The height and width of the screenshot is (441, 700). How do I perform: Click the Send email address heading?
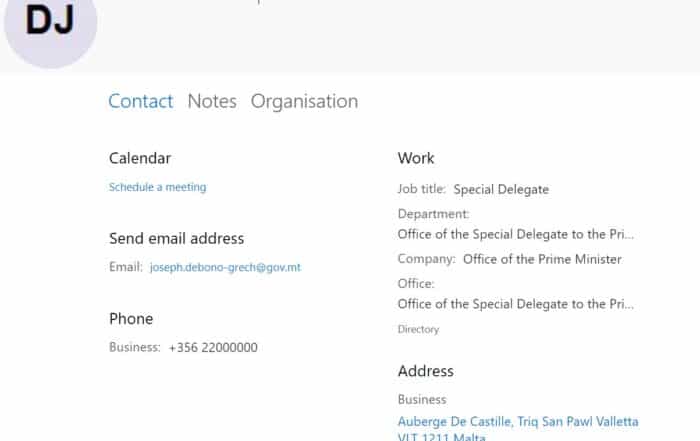tap(176, 238)
